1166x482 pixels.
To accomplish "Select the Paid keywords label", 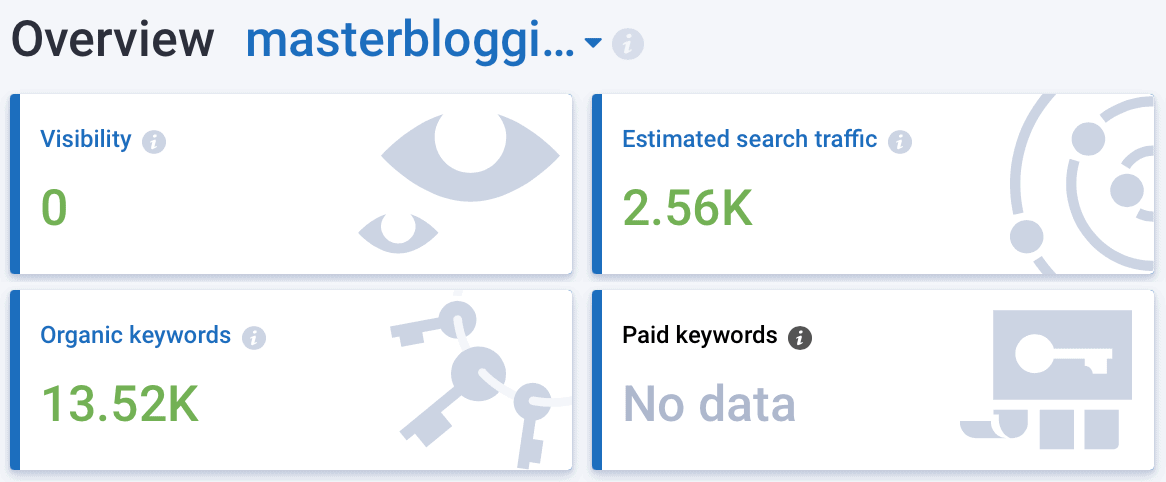I will pyautogui.click(x=700, y=335).
